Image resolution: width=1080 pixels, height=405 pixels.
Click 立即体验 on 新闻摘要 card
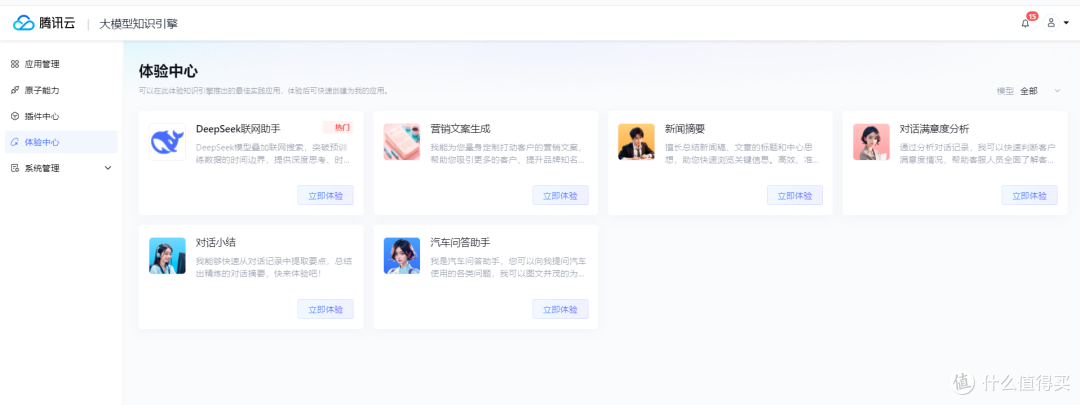coord(795,195)
